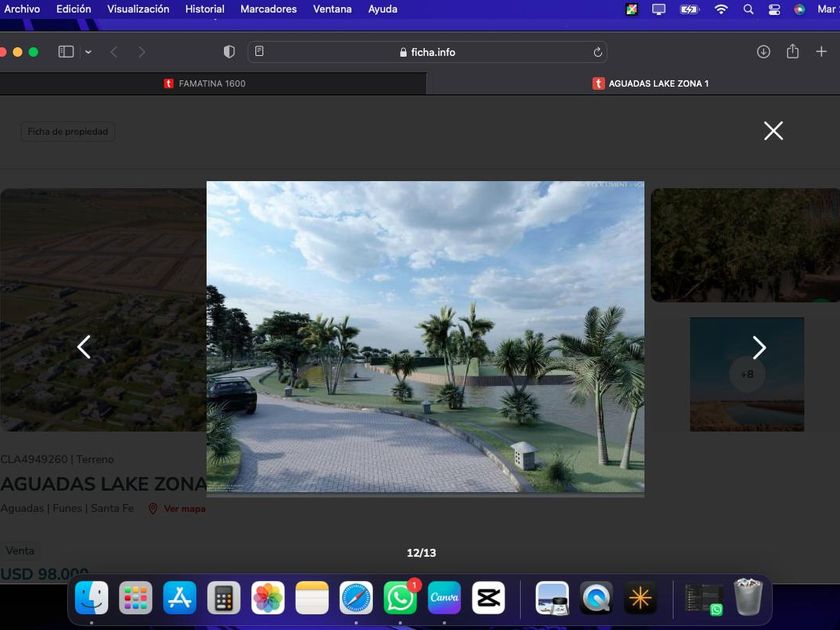Viewport: 840px width, 630px height.
Task: Open Safari downloads list
Action: point(763,52)
